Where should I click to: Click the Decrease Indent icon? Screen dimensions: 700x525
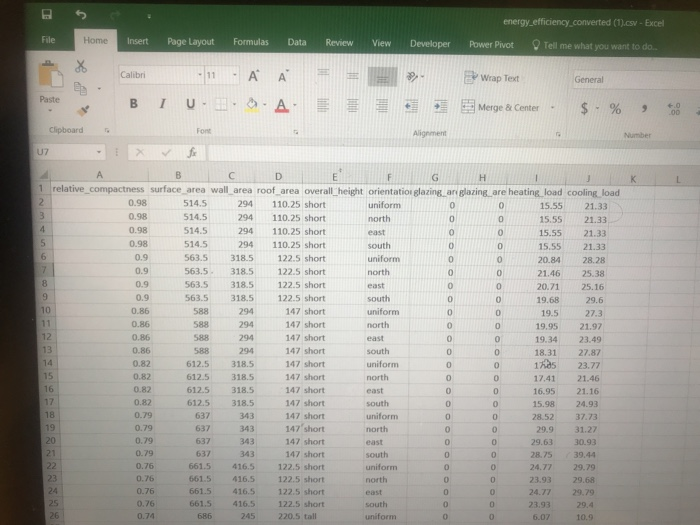click(x=411, y=106)
